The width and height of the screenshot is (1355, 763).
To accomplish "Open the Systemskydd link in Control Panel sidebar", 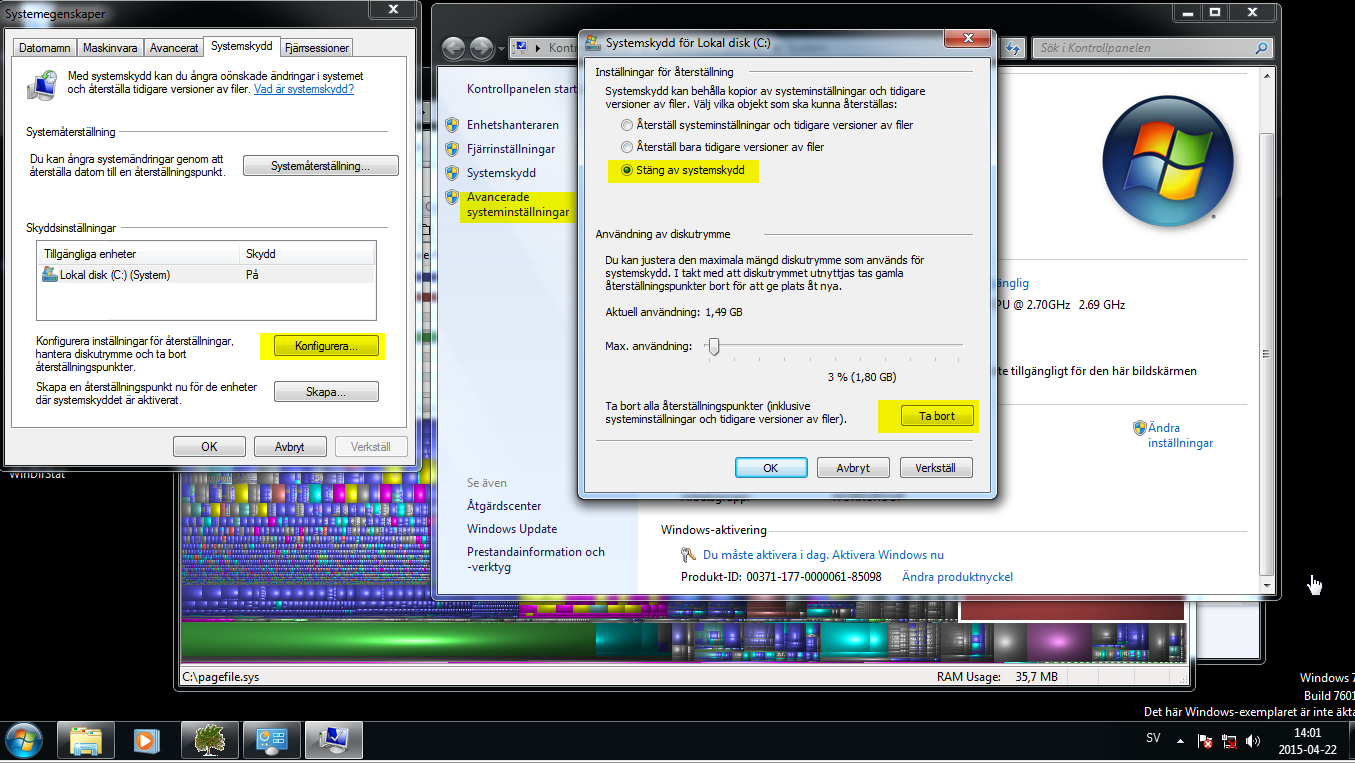I will coord(501,173).
